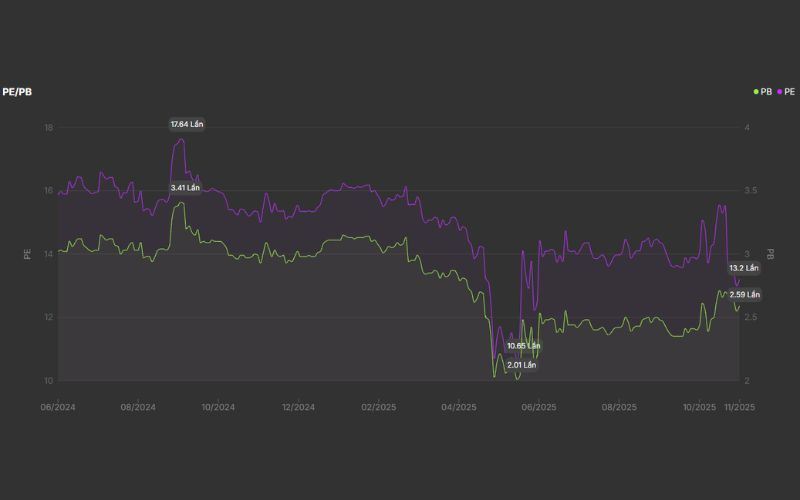This screenshot has width=800, height=500.
Task: Toggle the PE series in legend
Action: point(788,91)
